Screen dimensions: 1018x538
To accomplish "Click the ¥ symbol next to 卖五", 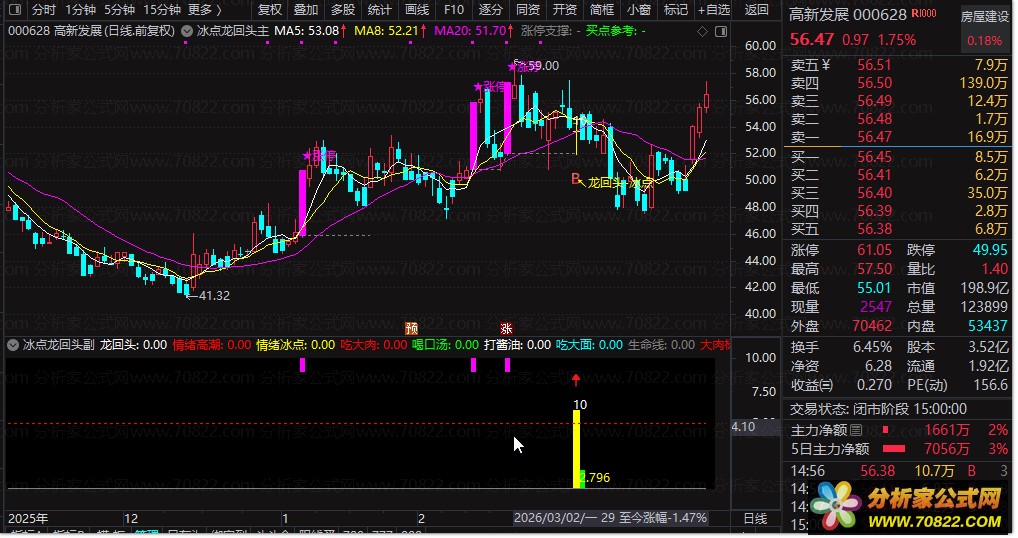I will (x=826, y=65).
